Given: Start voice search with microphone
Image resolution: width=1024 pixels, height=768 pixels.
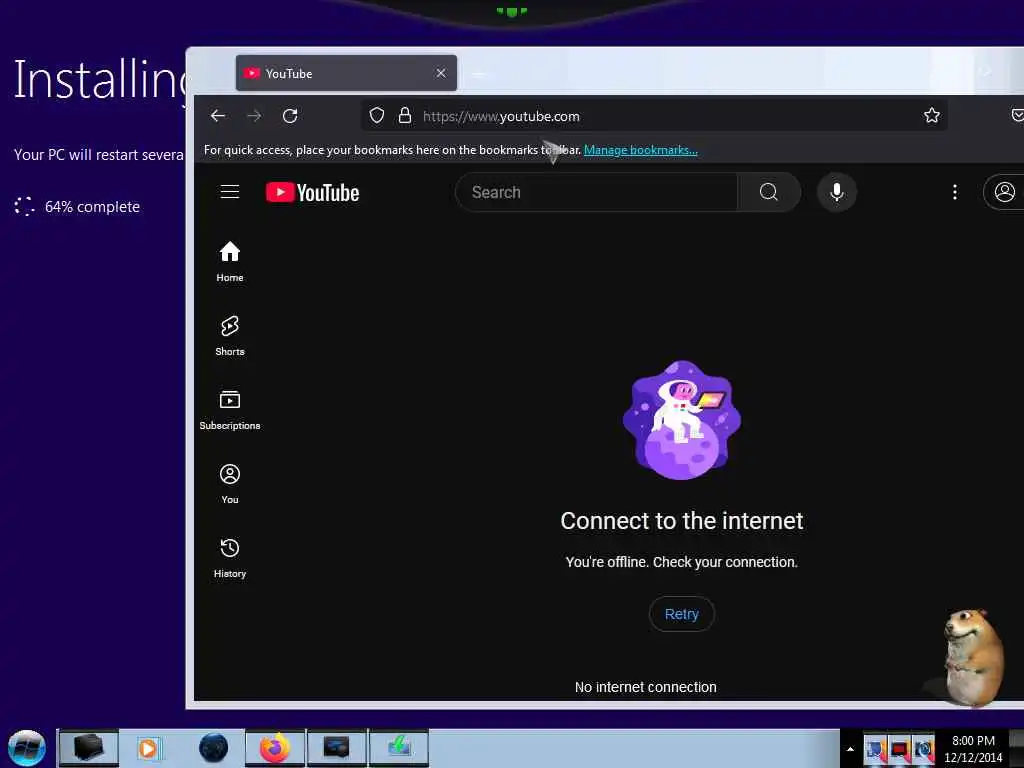Looking at the screenshot, I should (837, 192).
